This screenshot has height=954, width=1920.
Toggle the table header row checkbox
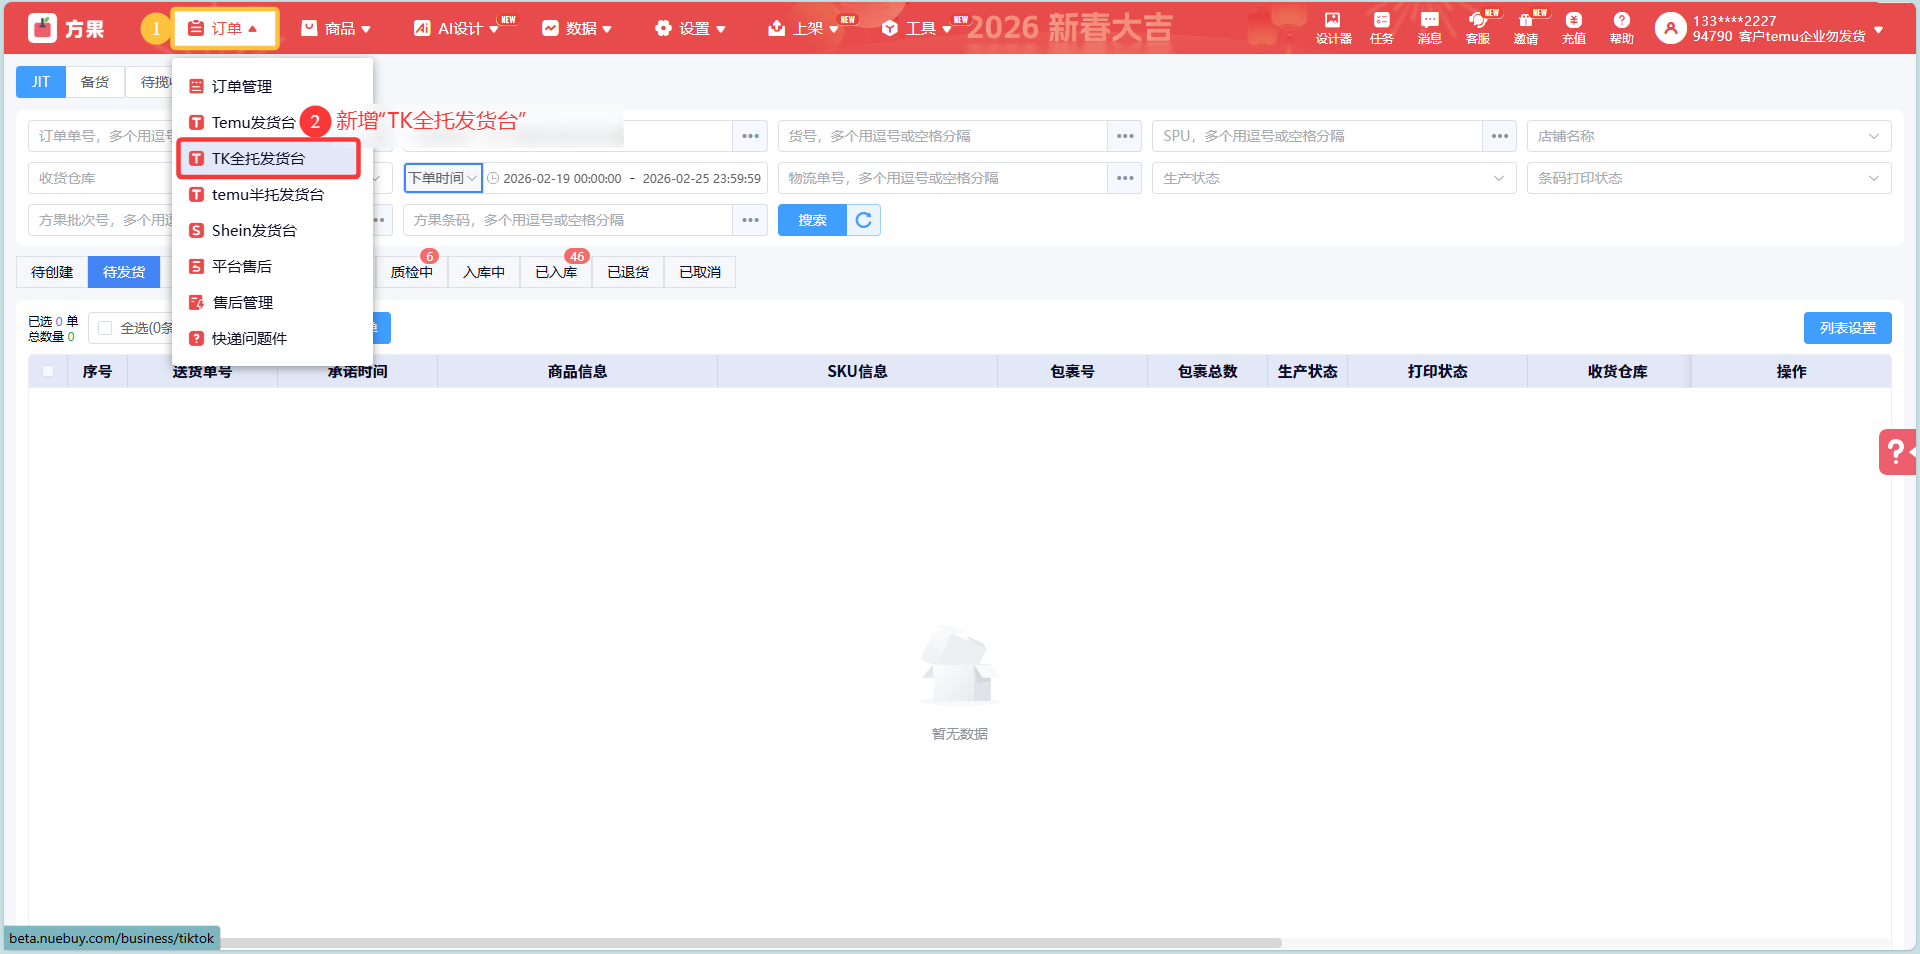click(x=48, y=372)
